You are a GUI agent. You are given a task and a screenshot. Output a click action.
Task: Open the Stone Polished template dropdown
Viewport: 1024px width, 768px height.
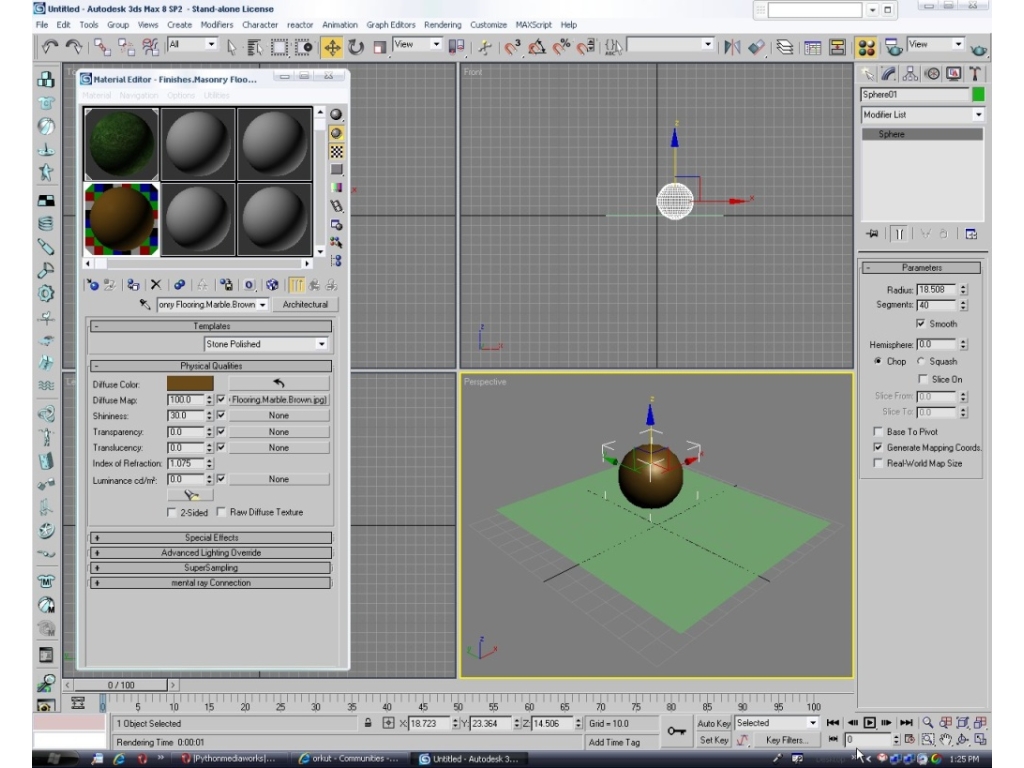pyautogui.click(x=266, y=344)
